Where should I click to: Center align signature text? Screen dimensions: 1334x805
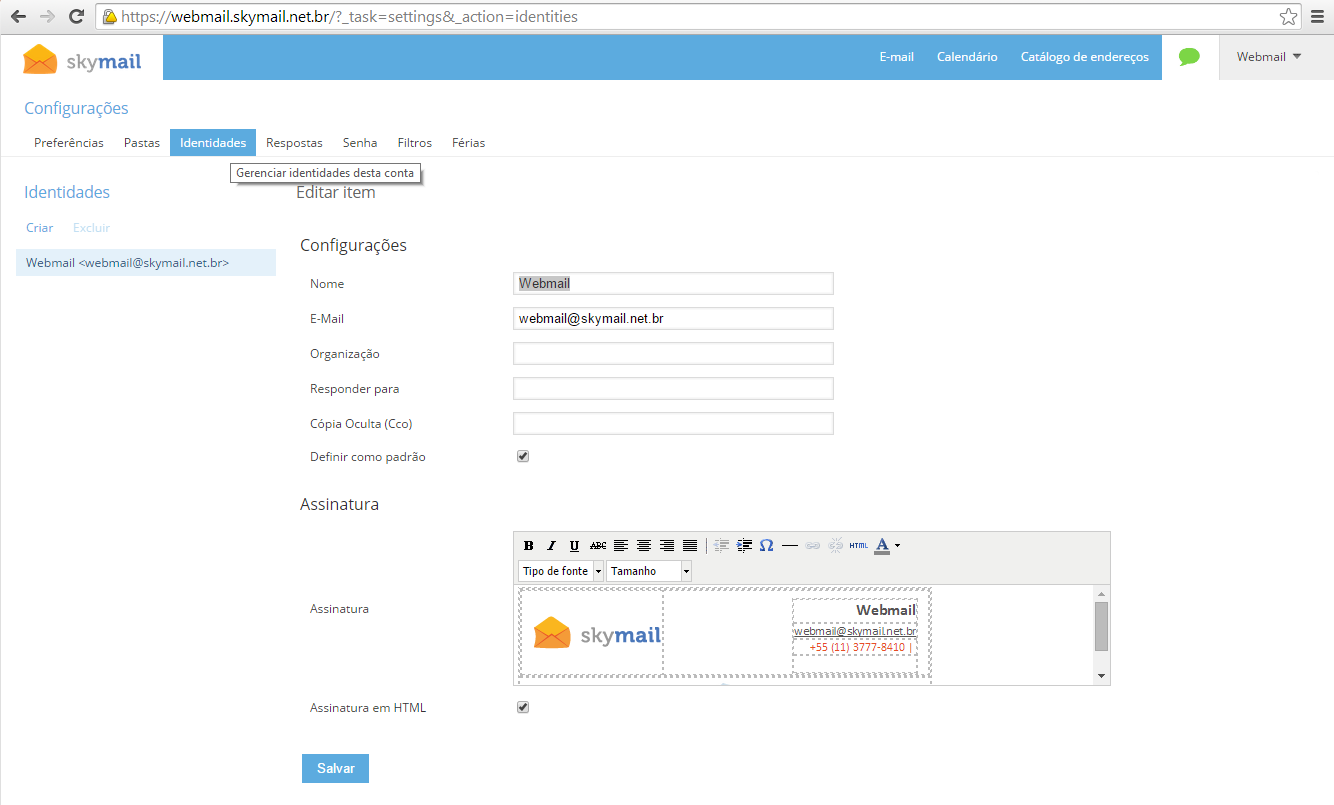(x=644, y=546)
